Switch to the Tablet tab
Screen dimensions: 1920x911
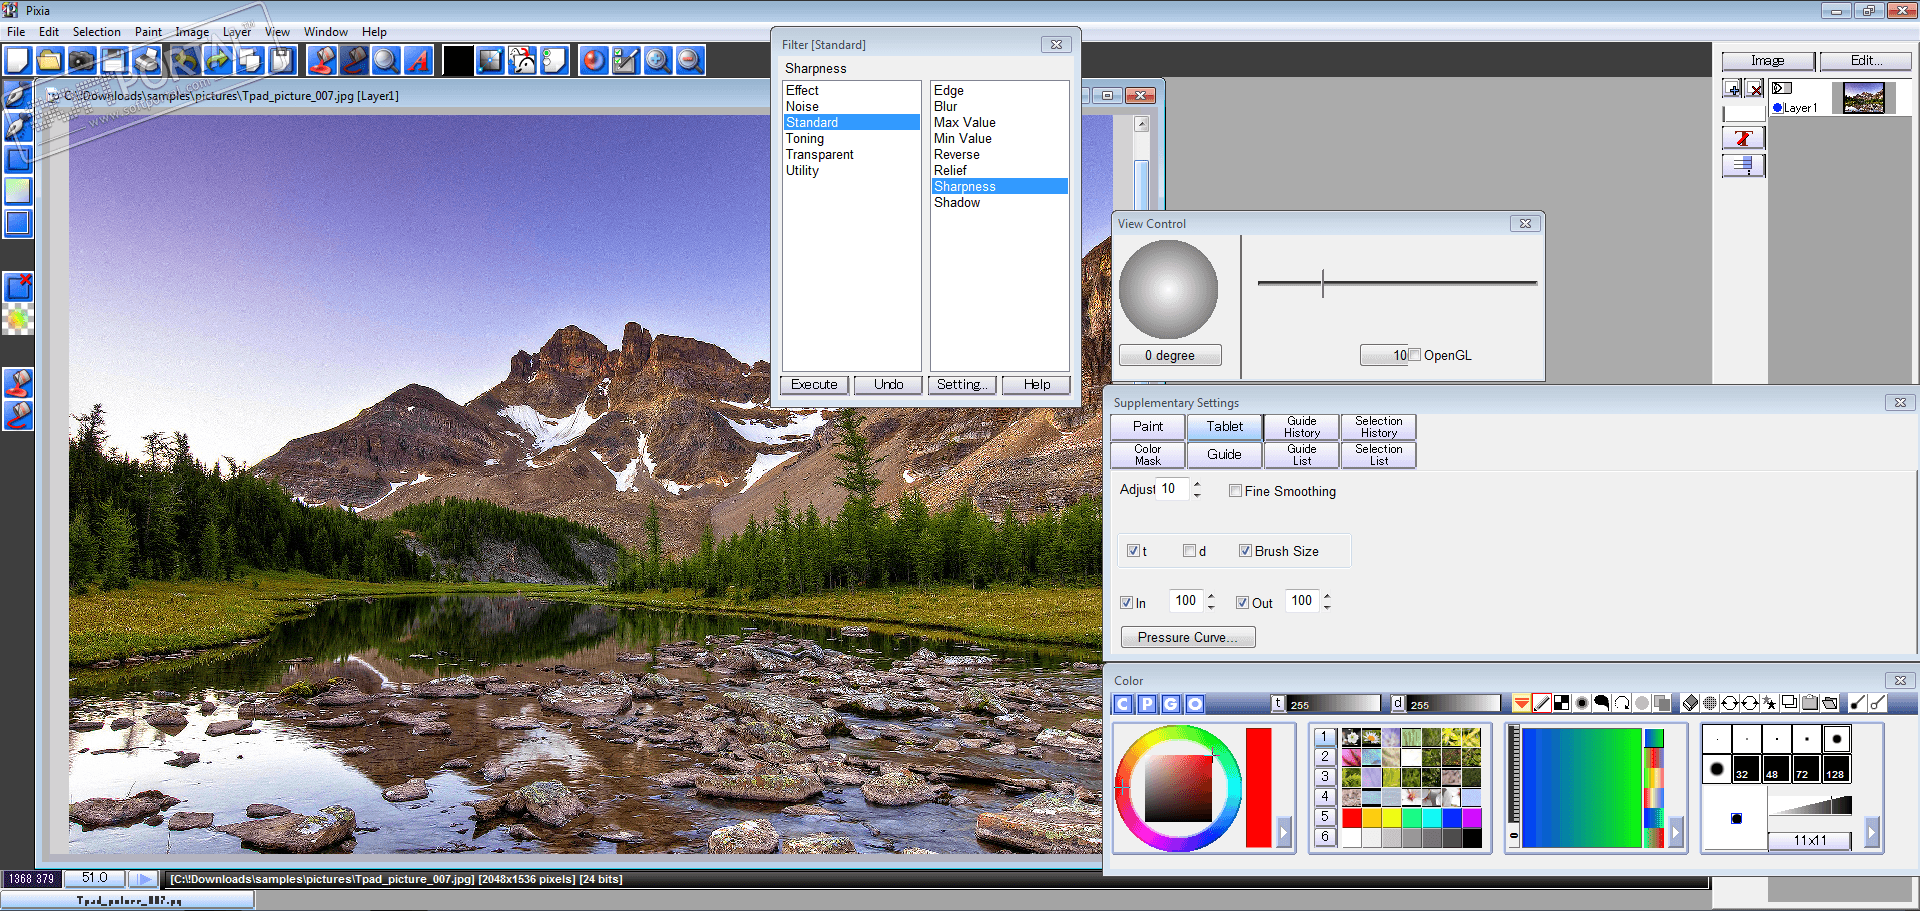tap(1224, 427)
